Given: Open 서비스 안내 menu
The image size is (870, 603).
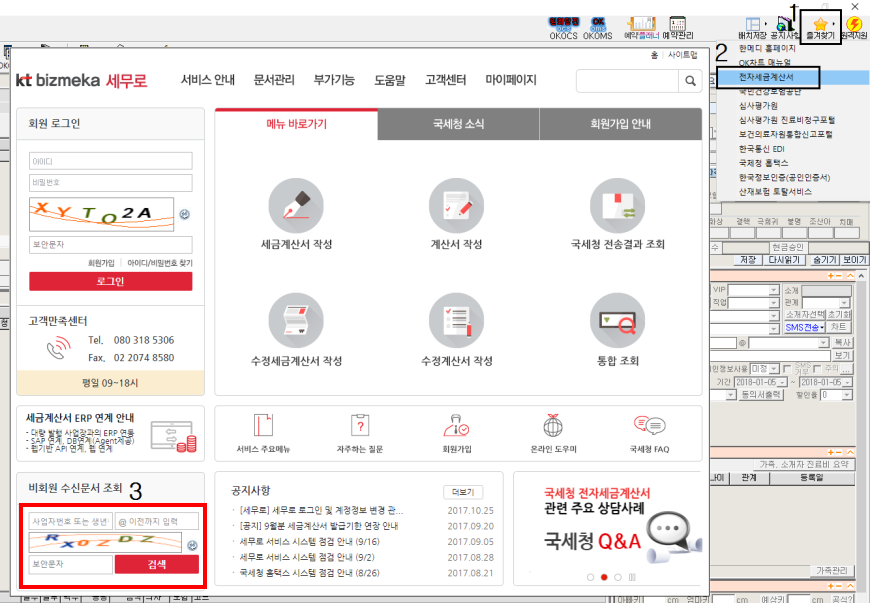Looking at the screenshot, I should [208, 80].
